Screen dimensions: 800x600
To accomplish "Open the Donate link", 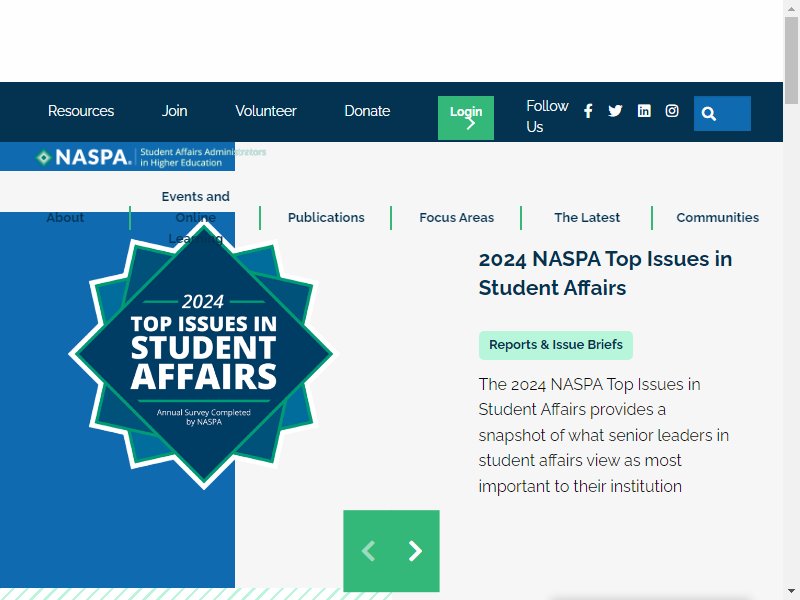I will click(367, 111).
